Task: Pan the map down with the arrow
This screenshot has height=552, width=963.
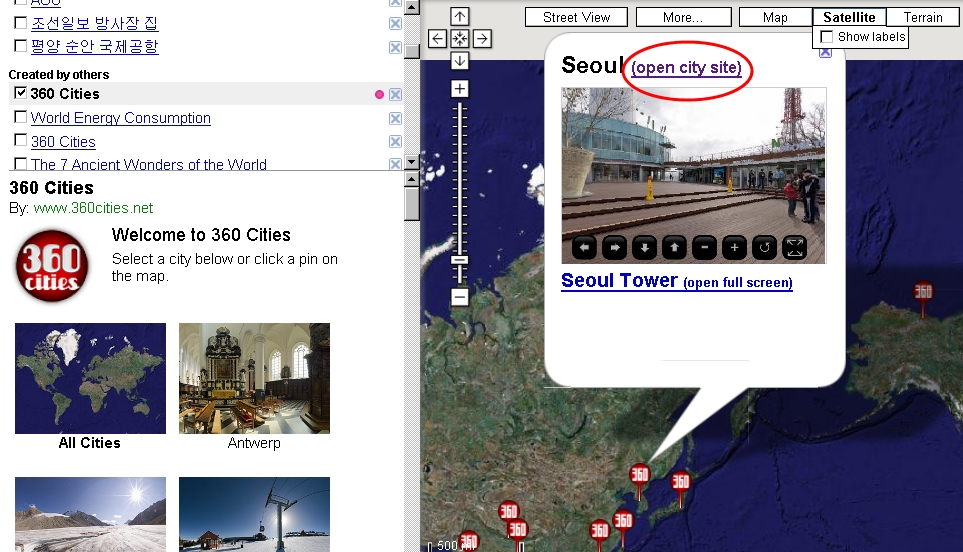Action: [459, 61]
